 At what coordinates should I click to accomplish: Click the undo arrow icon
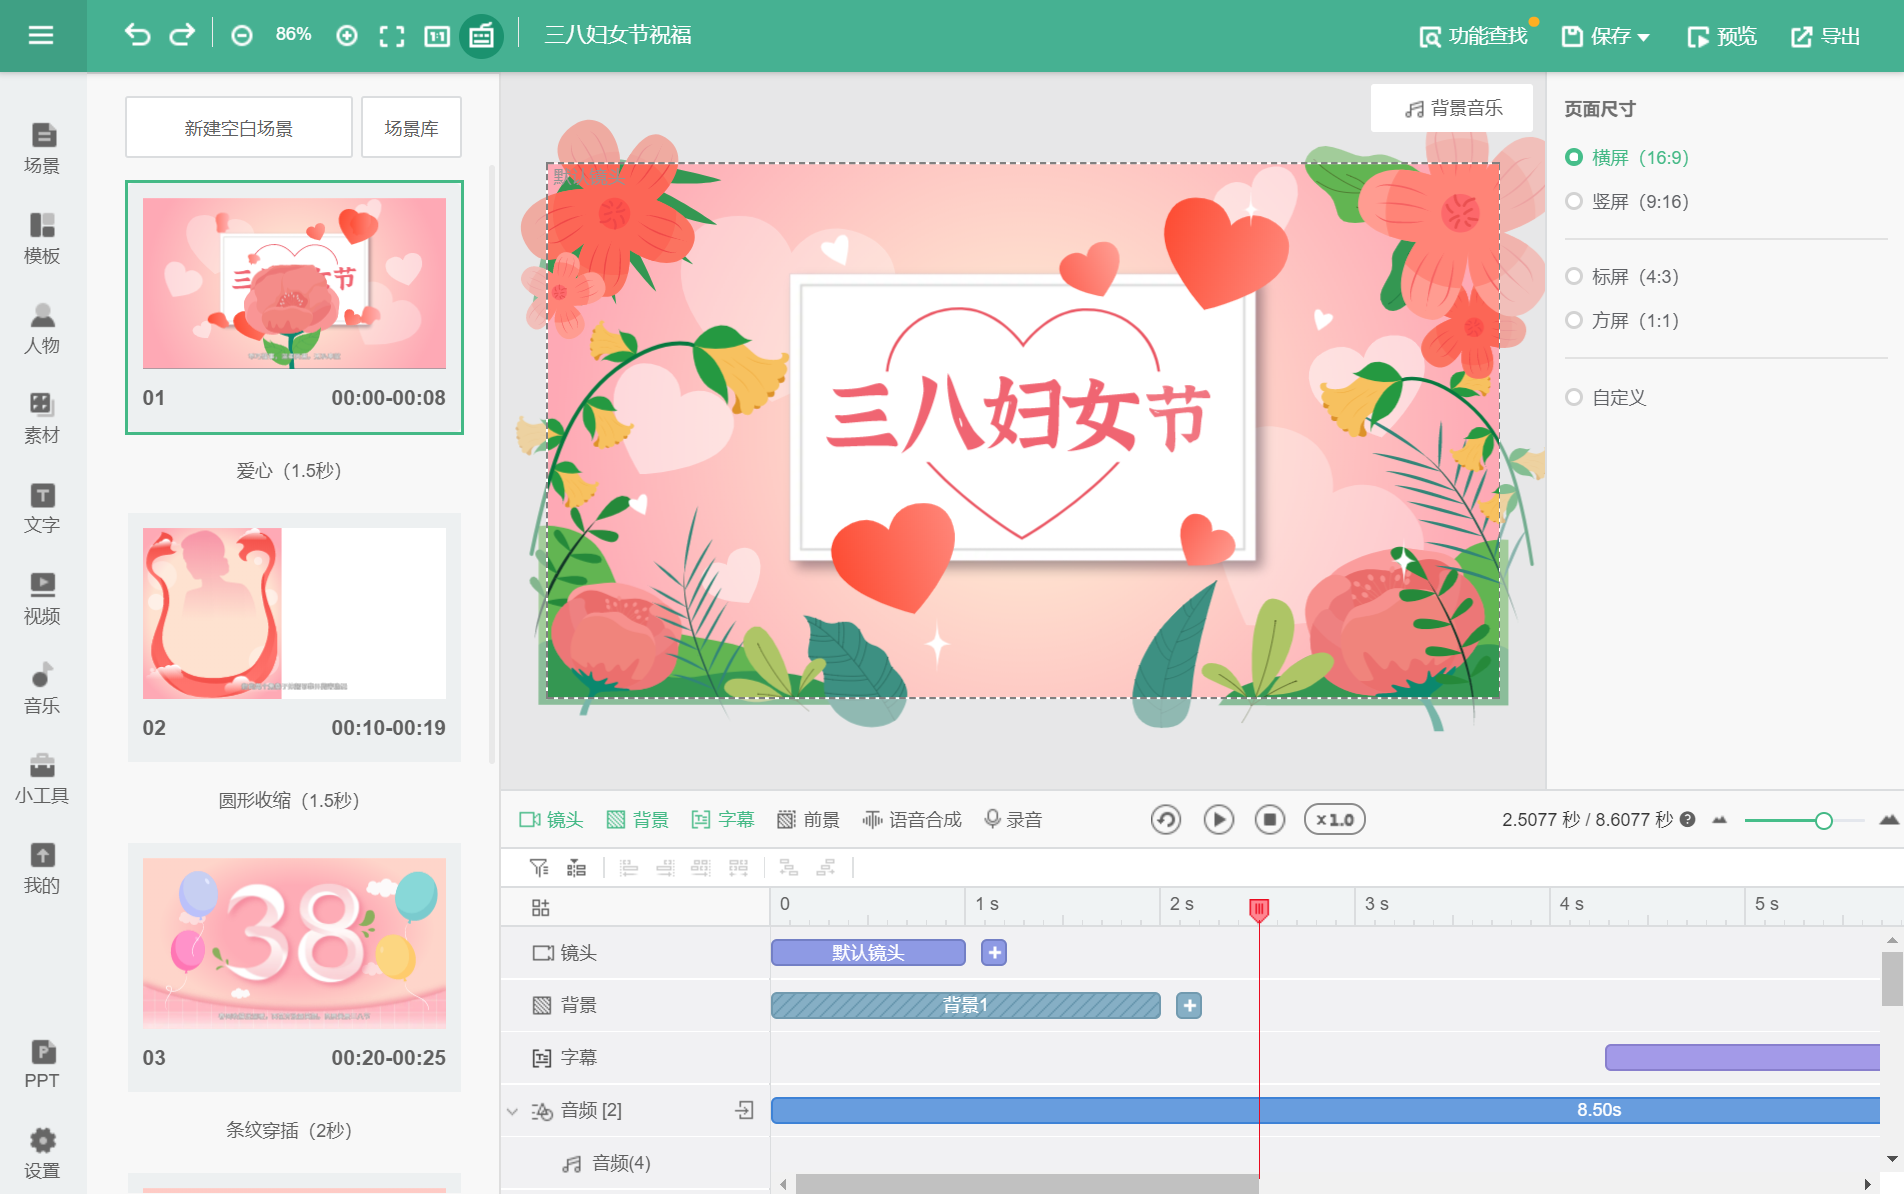coord(137,36)
